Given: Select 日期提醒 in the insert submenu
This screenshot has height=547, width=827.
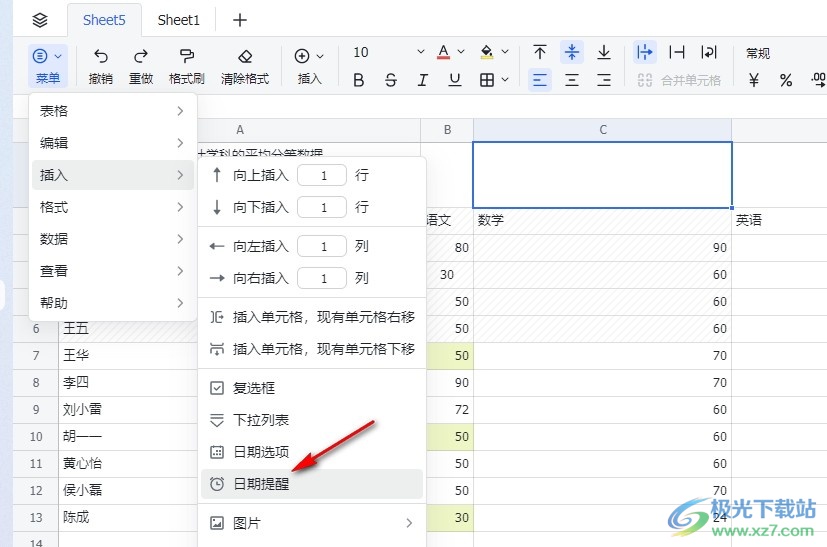Looking at the screenshot, I should [261, 484].
